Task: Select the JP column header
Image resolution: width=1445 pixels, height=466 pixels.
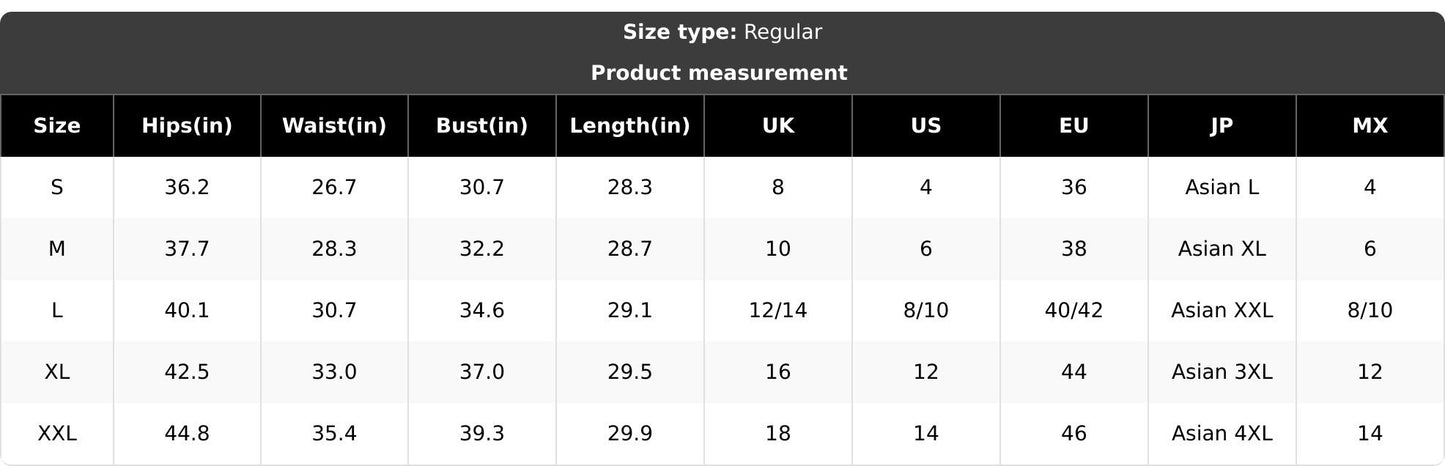Action: pos(1222,126)
